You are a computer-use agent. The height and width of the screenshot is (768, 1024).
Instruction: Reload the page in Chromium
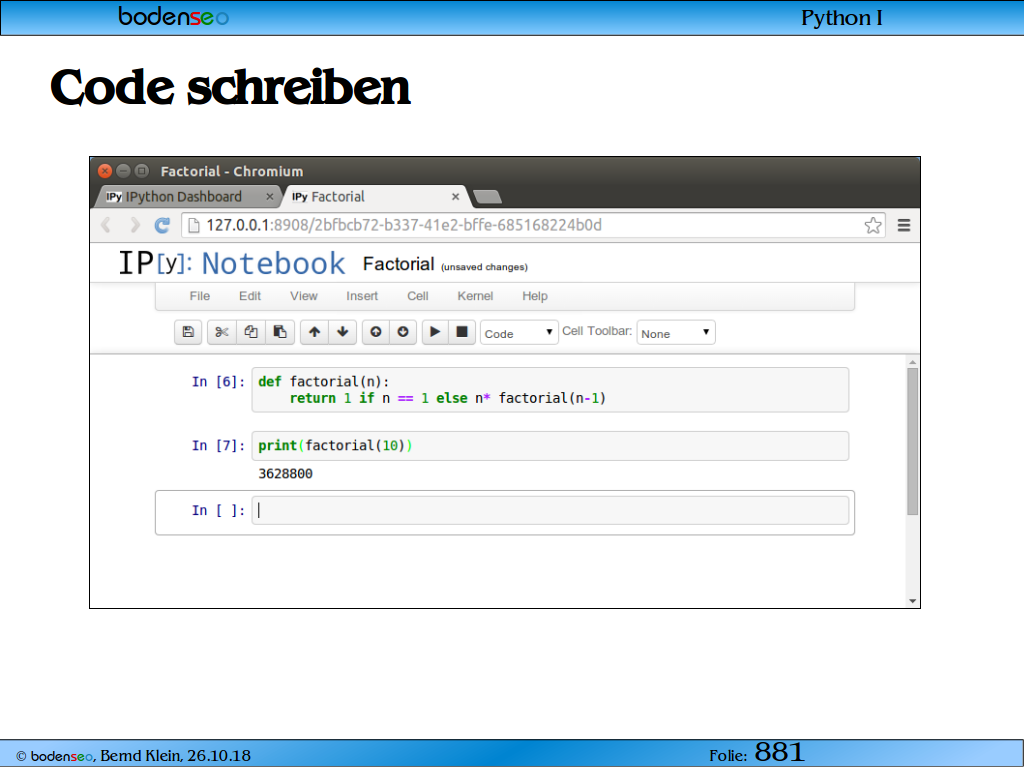(x=162, y=225)
